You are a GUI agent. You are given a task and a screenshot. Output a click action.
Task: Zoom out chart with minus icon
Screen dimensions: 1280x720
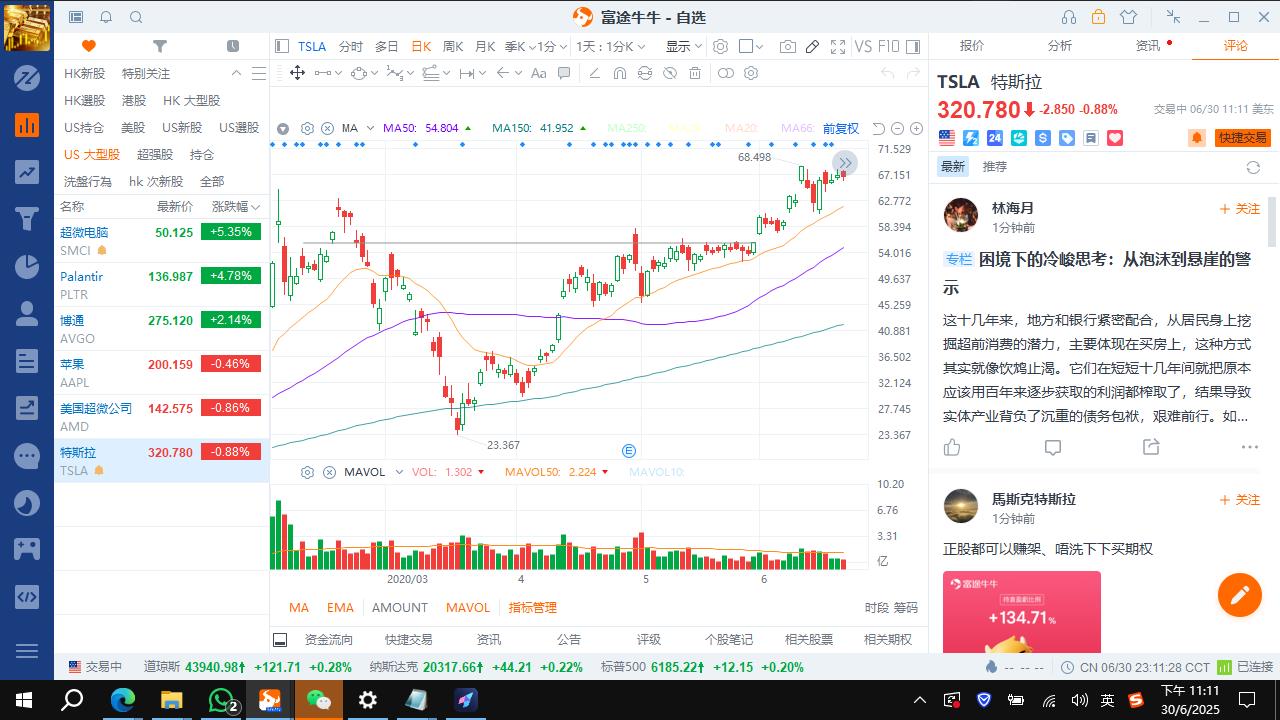[897, 129]
